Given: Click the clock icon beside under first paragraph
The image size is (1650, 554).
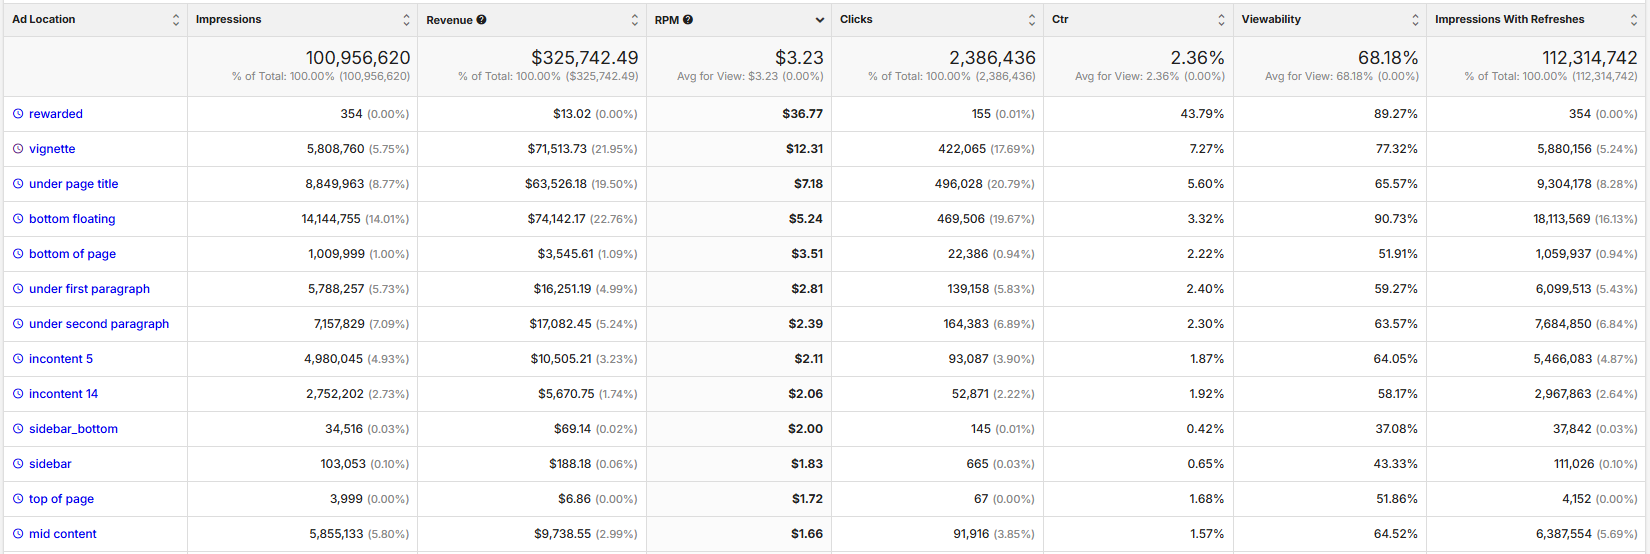Looking at the screenshot, I should click(x=18, y=289).
